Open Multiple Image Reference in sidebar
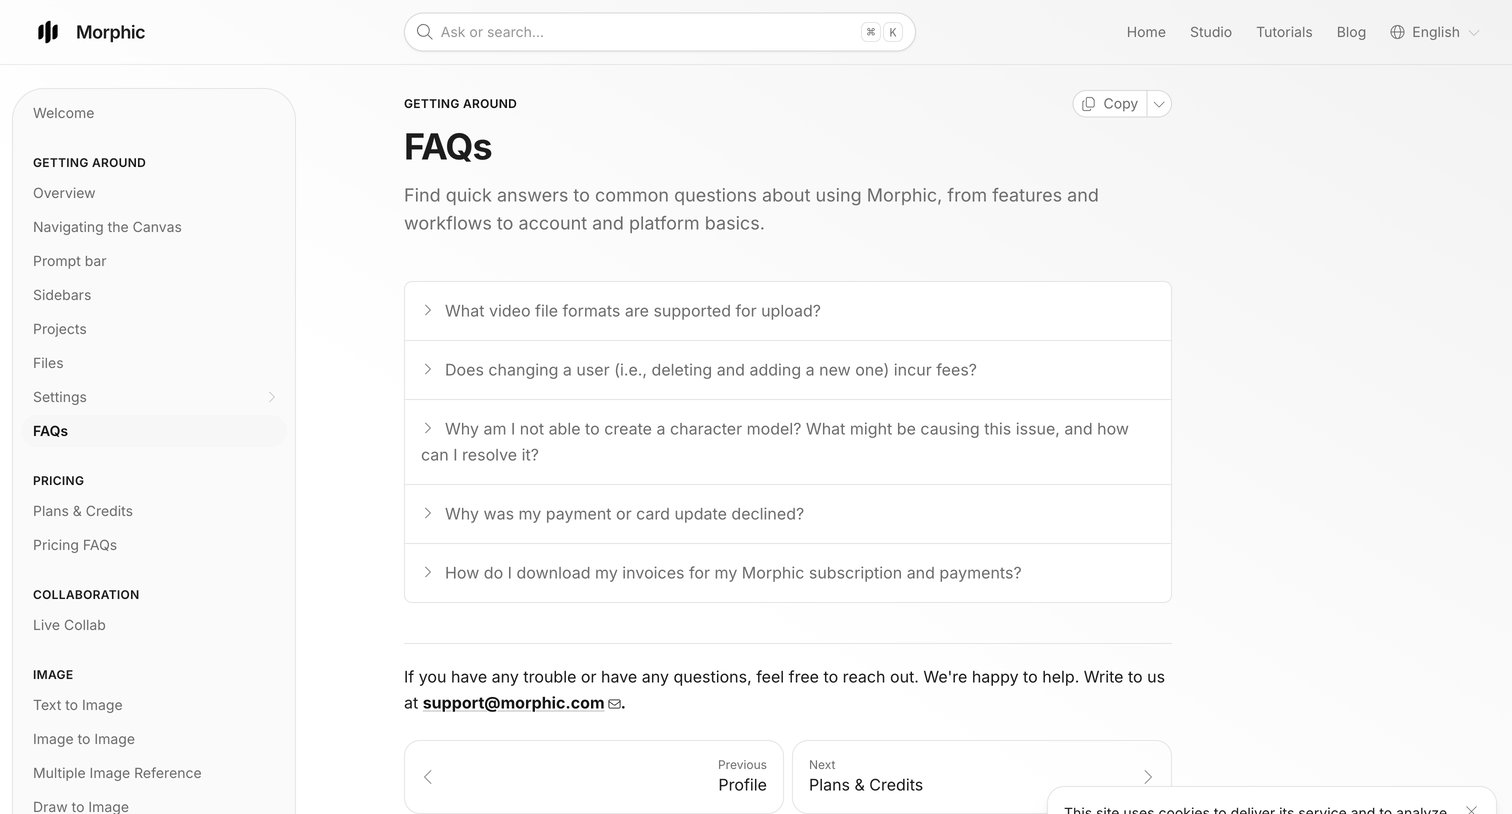Image resolution: width=1512 pixels, height=814 pixels. coord(153,773)
